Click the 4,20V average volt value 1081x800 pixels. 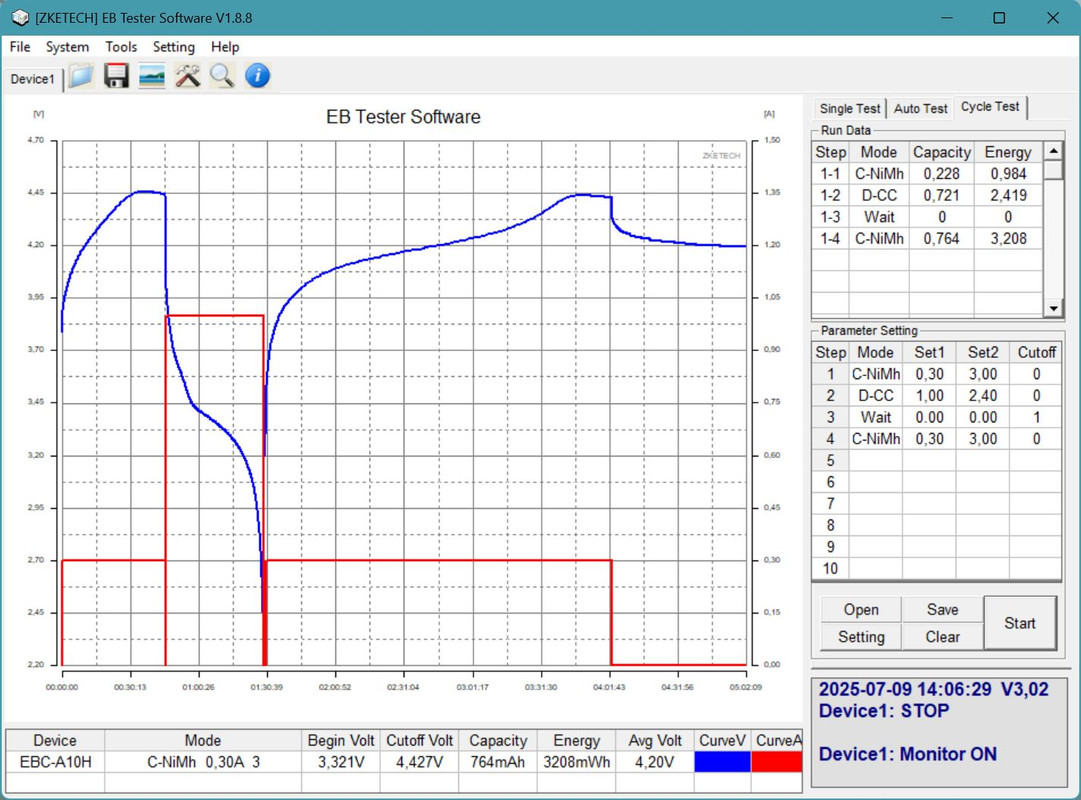click(x=654, y=762)
